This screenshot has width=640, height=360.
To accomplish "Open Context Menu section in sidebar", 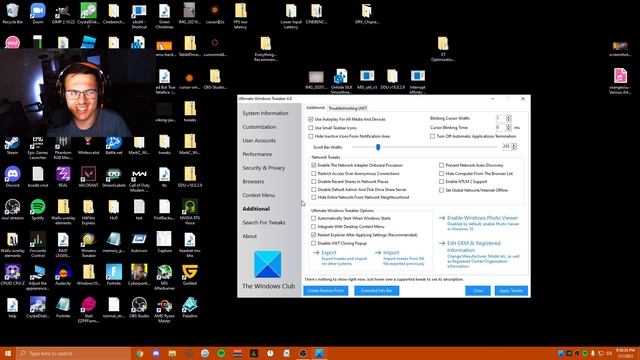I will click(259, 195).
